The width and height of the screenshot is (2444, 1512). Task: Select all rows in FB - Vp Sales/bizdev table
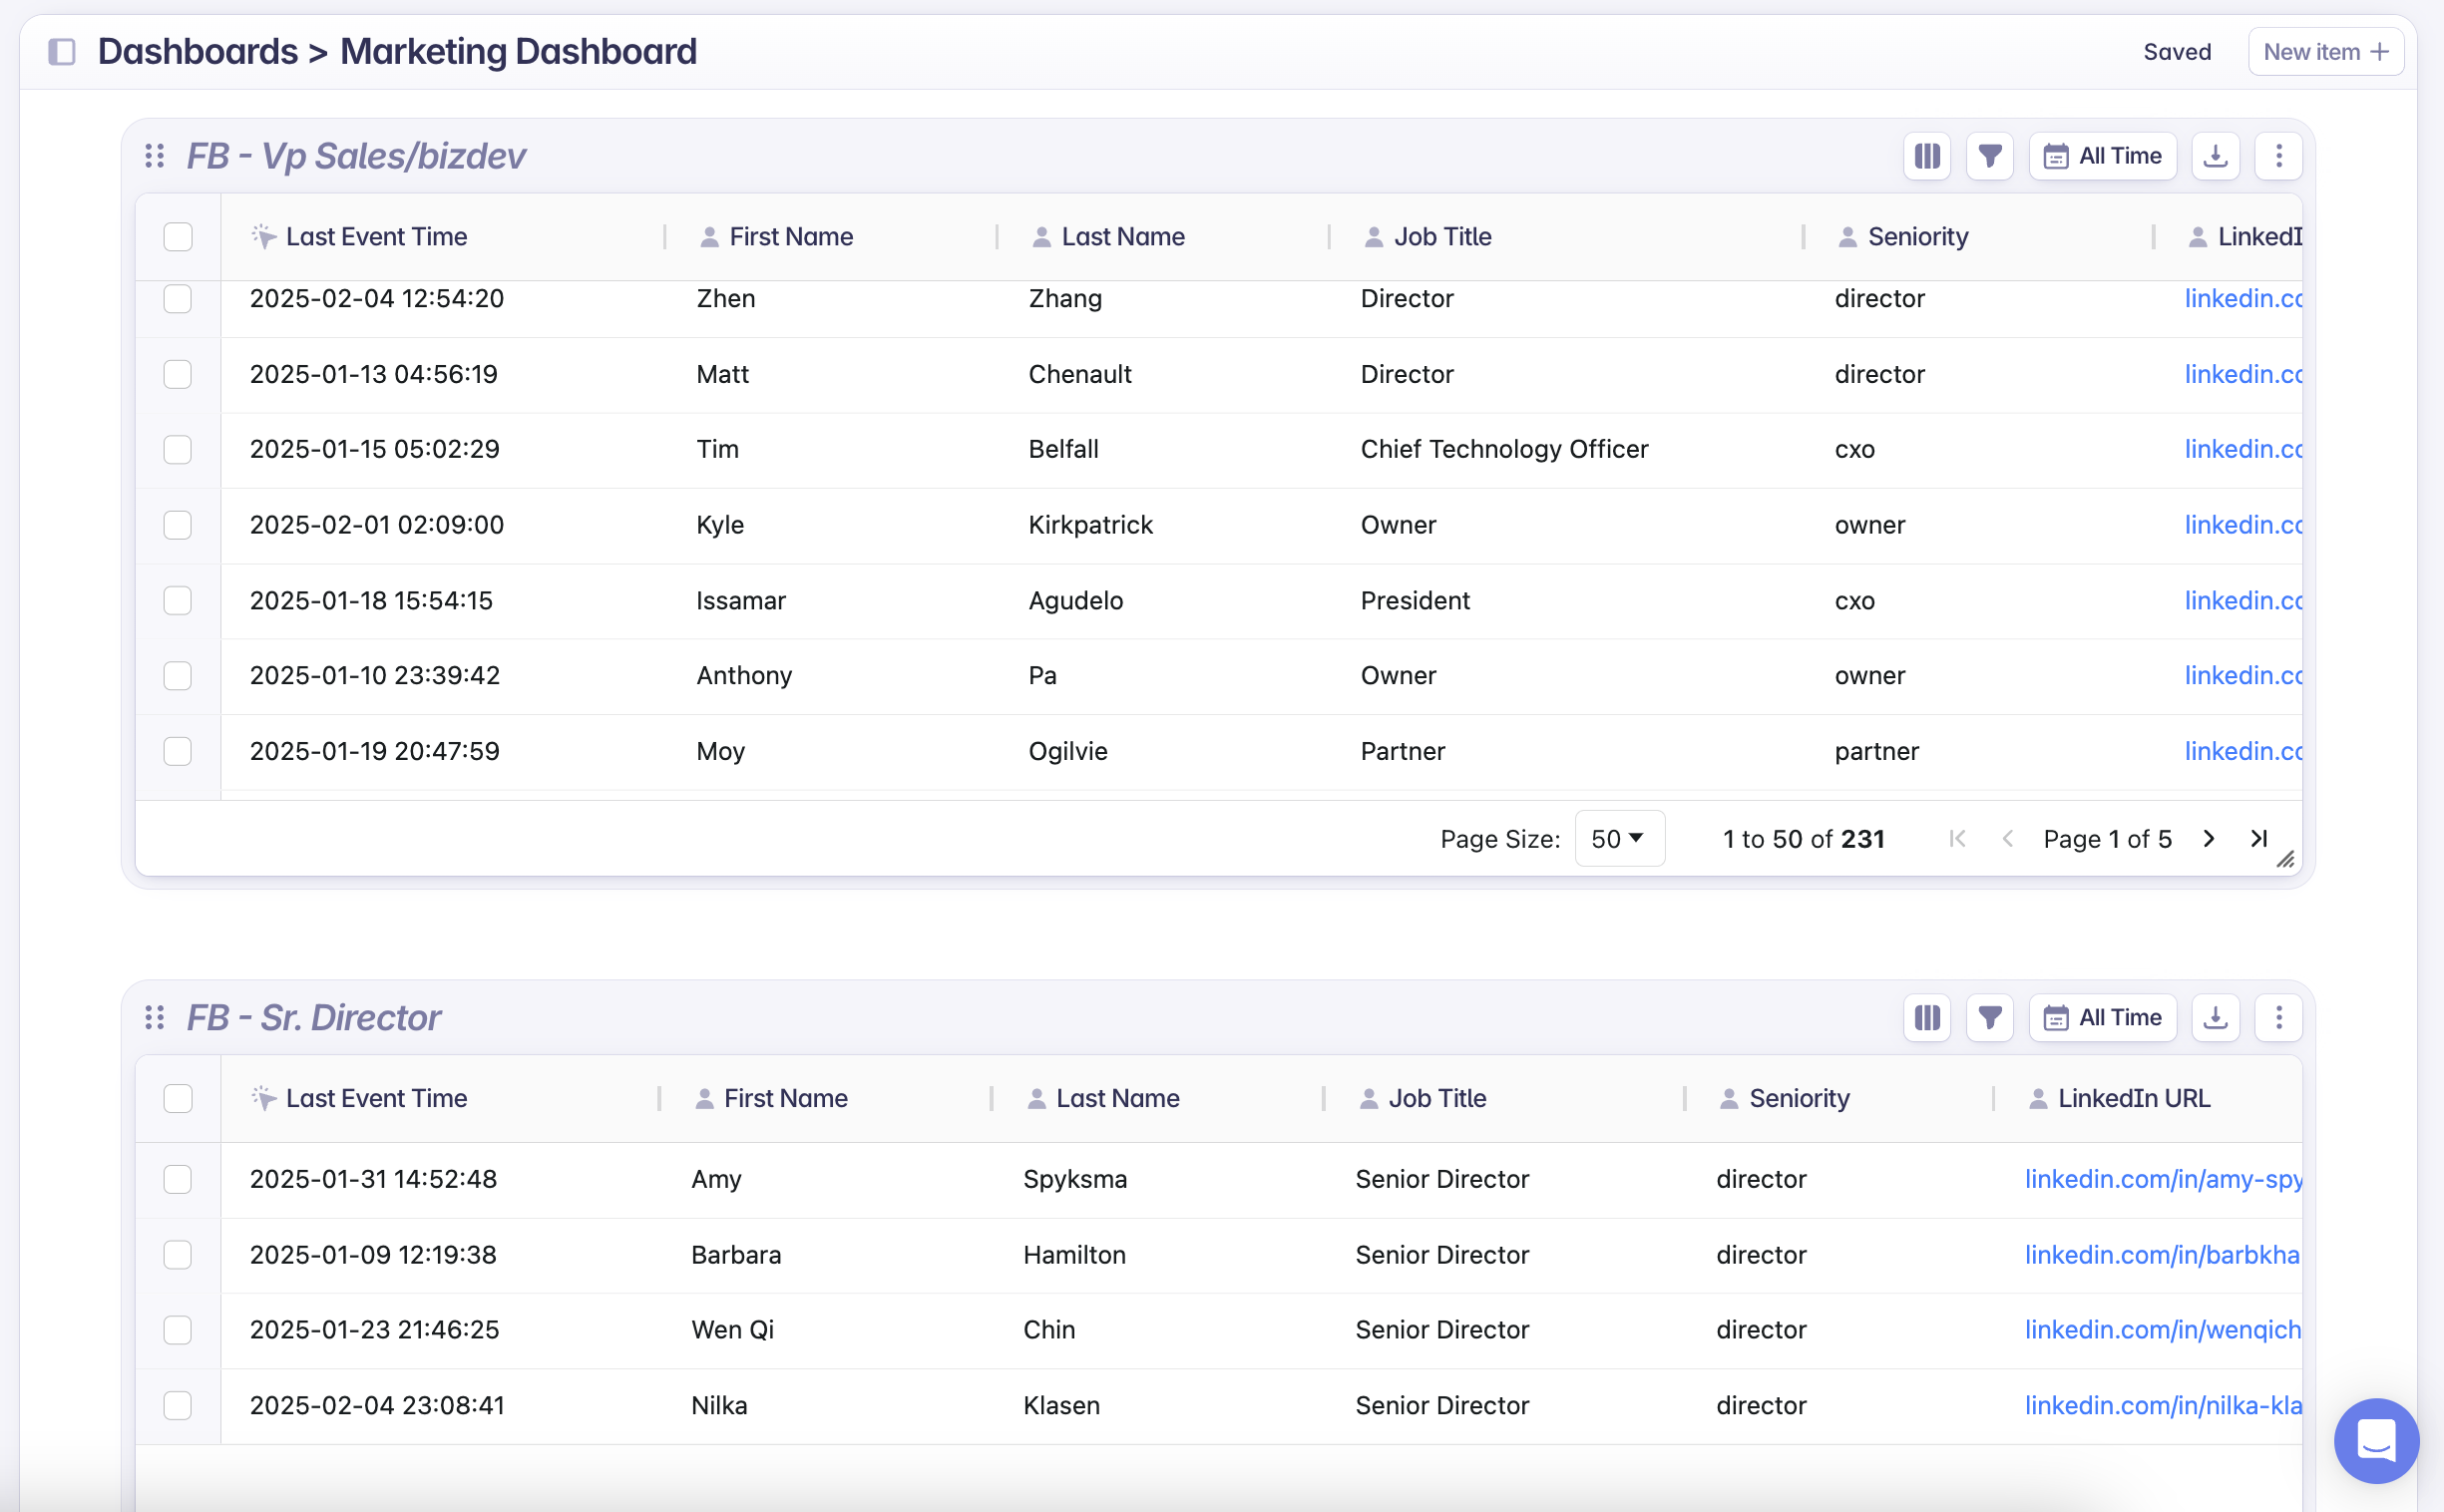(178, 237)
